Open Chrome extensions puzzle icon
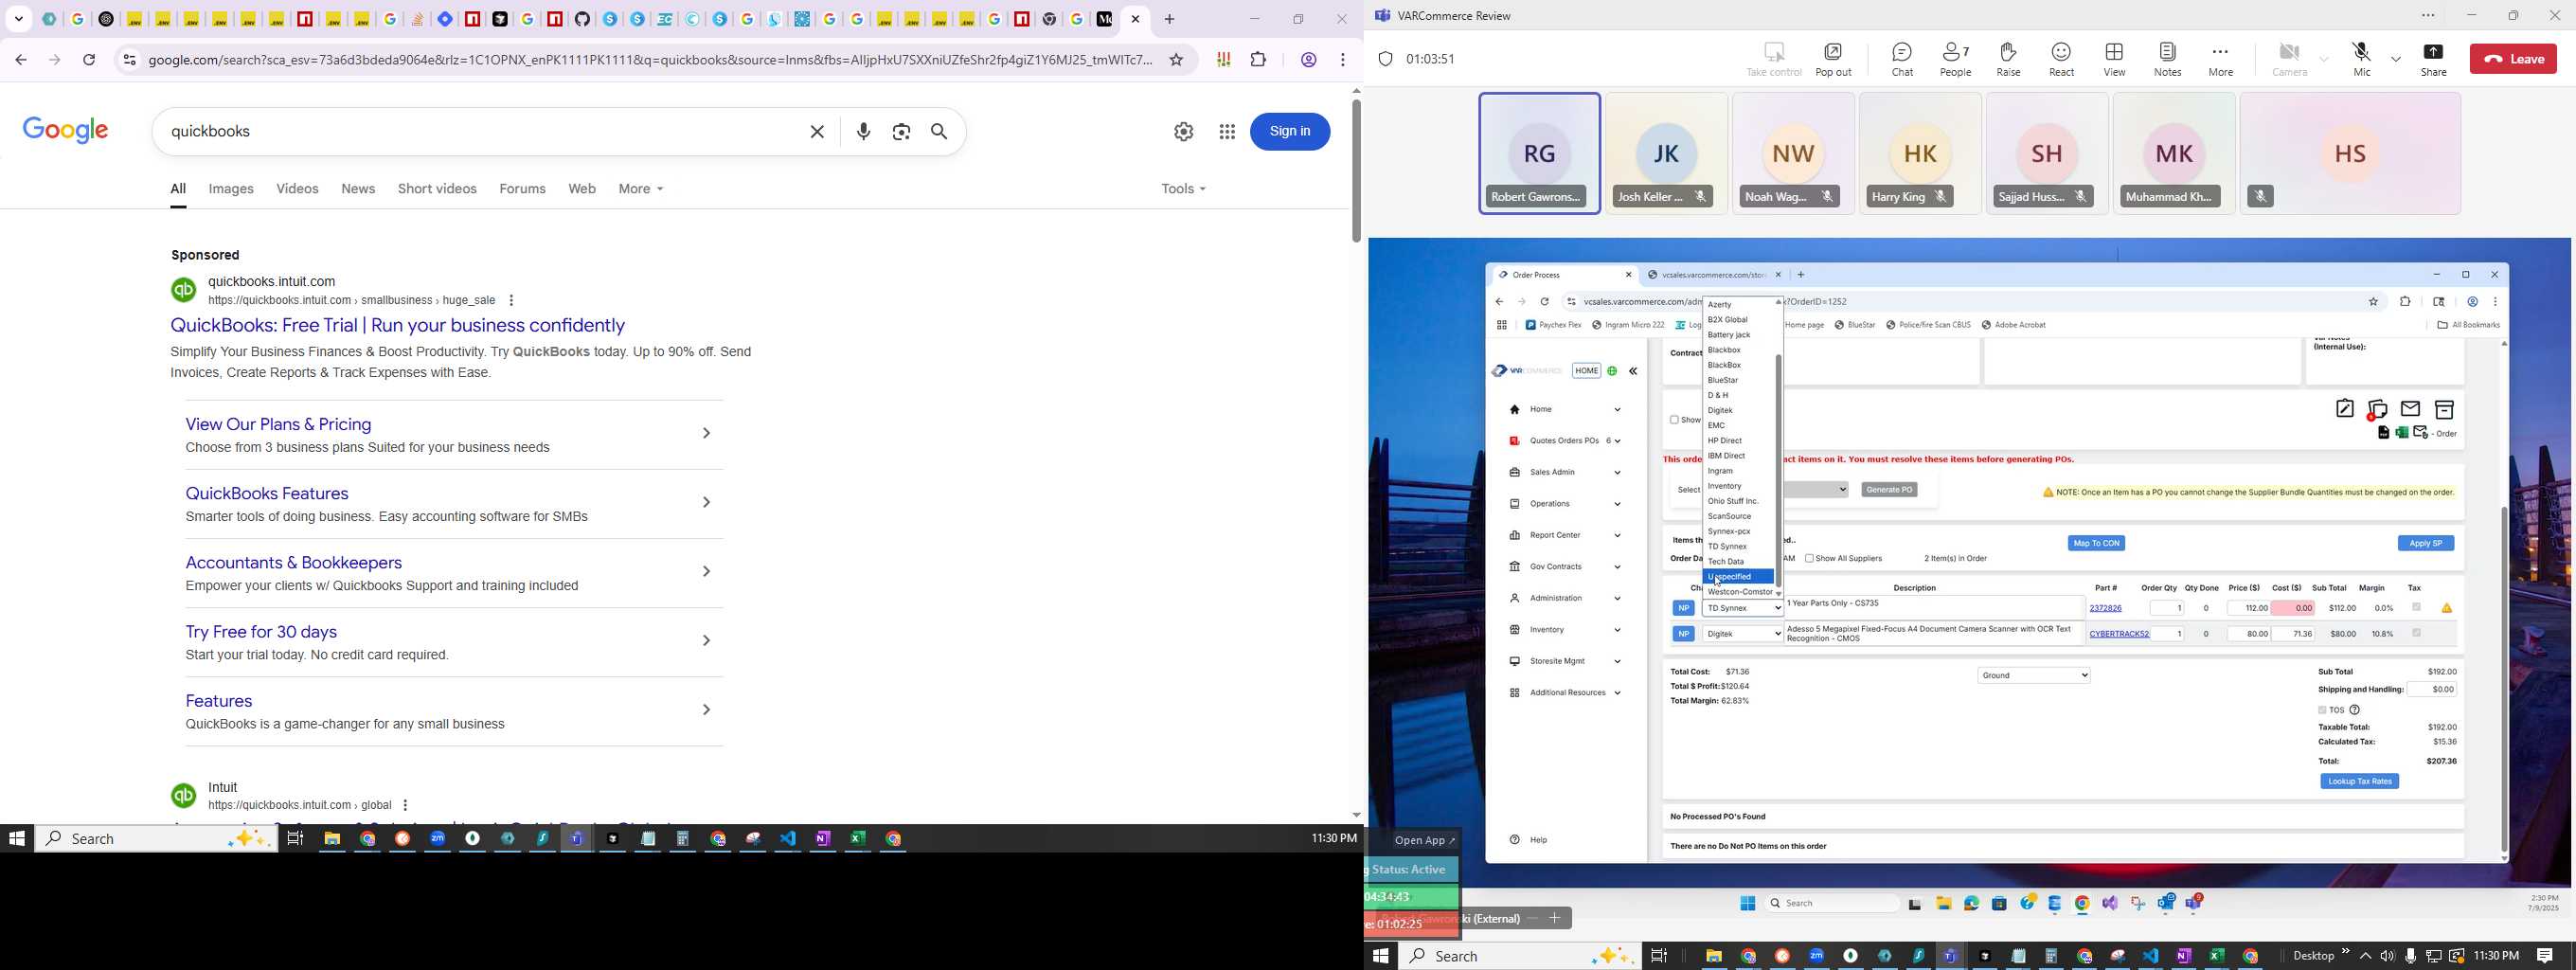 tap(1259, 60)
